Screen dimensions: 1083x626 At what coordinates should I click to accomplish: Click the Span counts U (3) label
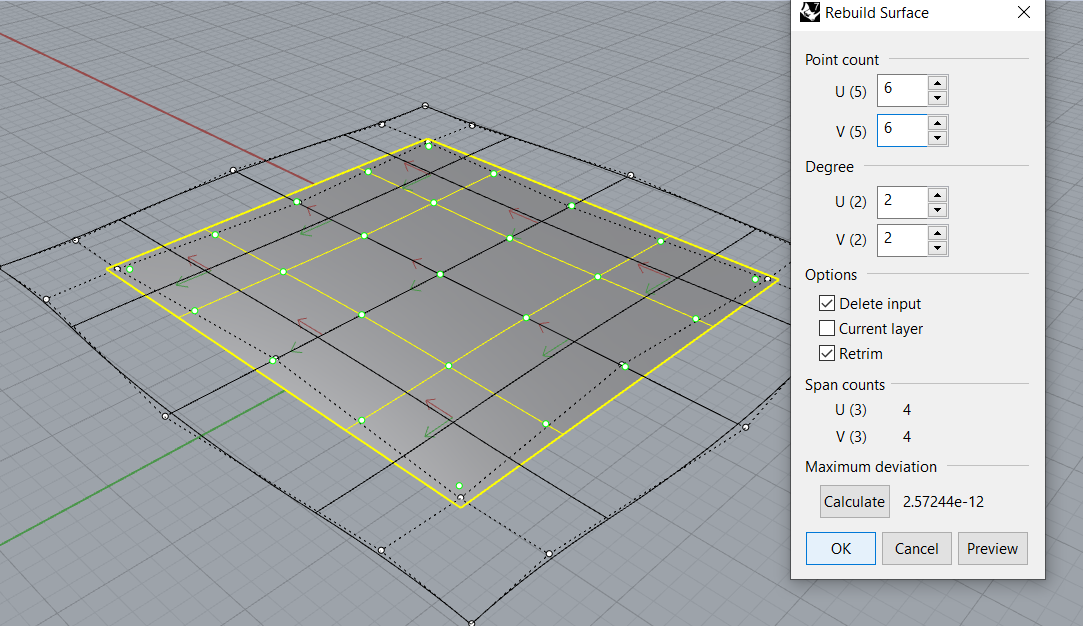tap(851, 410)
